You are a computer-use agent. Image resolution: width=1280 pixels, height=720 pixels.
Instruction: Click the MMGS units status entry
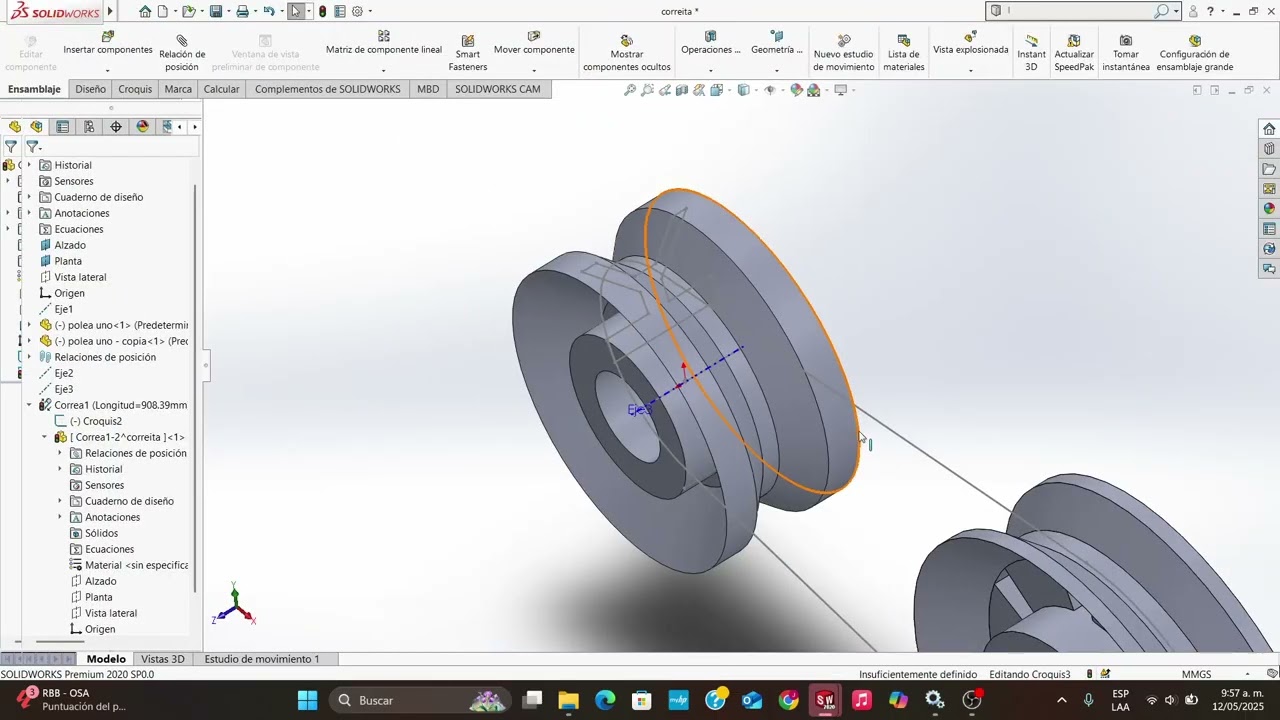pyautogui.click(x=1197, y=674)
